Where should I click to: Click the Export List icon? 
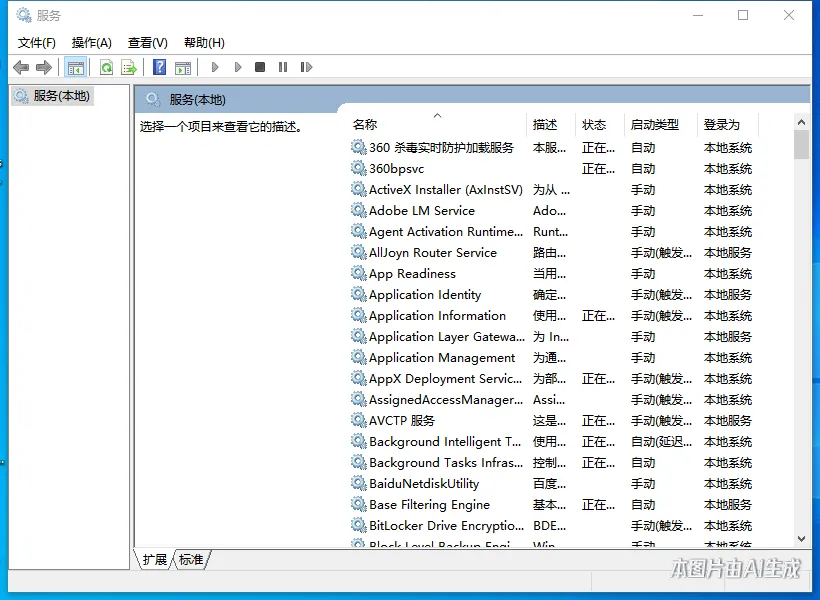click(x=130, y=67)
